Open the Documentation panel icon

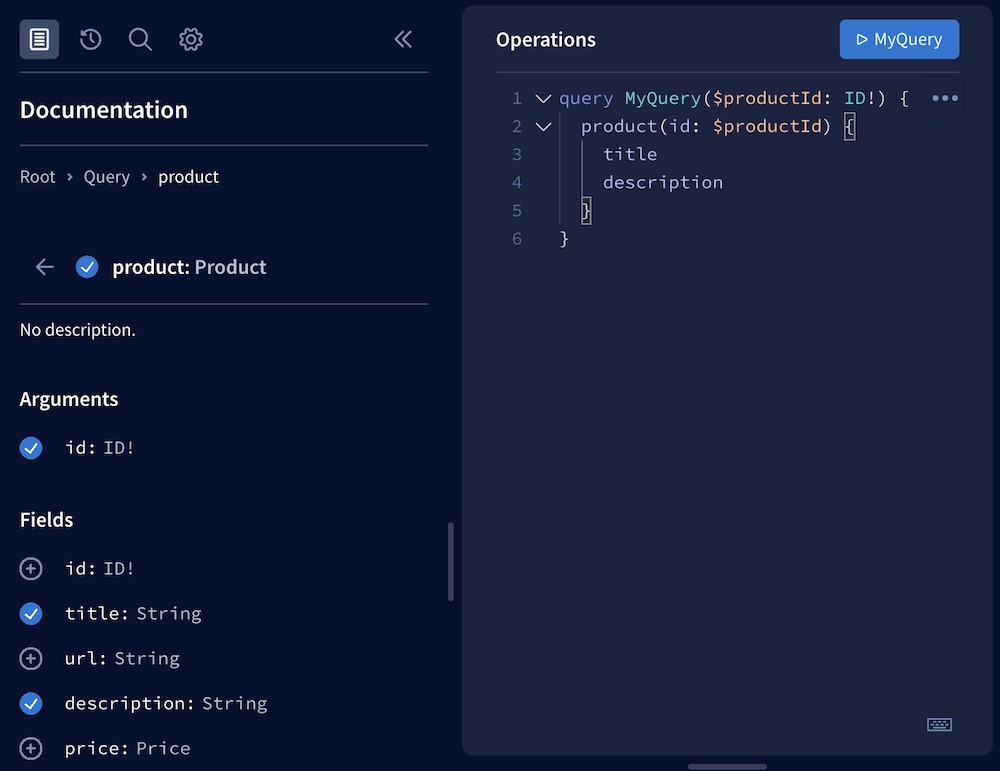[39, 39]
